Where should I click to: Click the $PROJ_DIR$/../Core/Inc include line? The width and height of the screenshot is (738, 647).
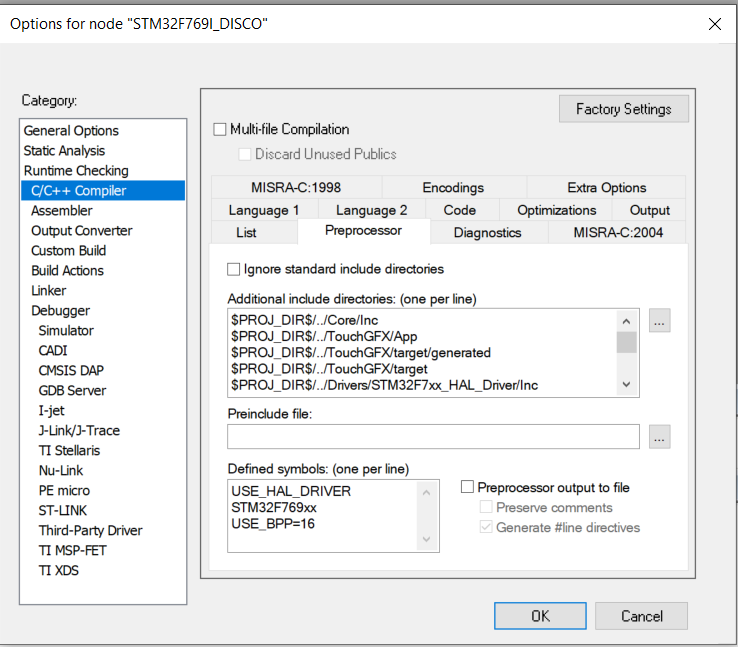coord(305,320)
